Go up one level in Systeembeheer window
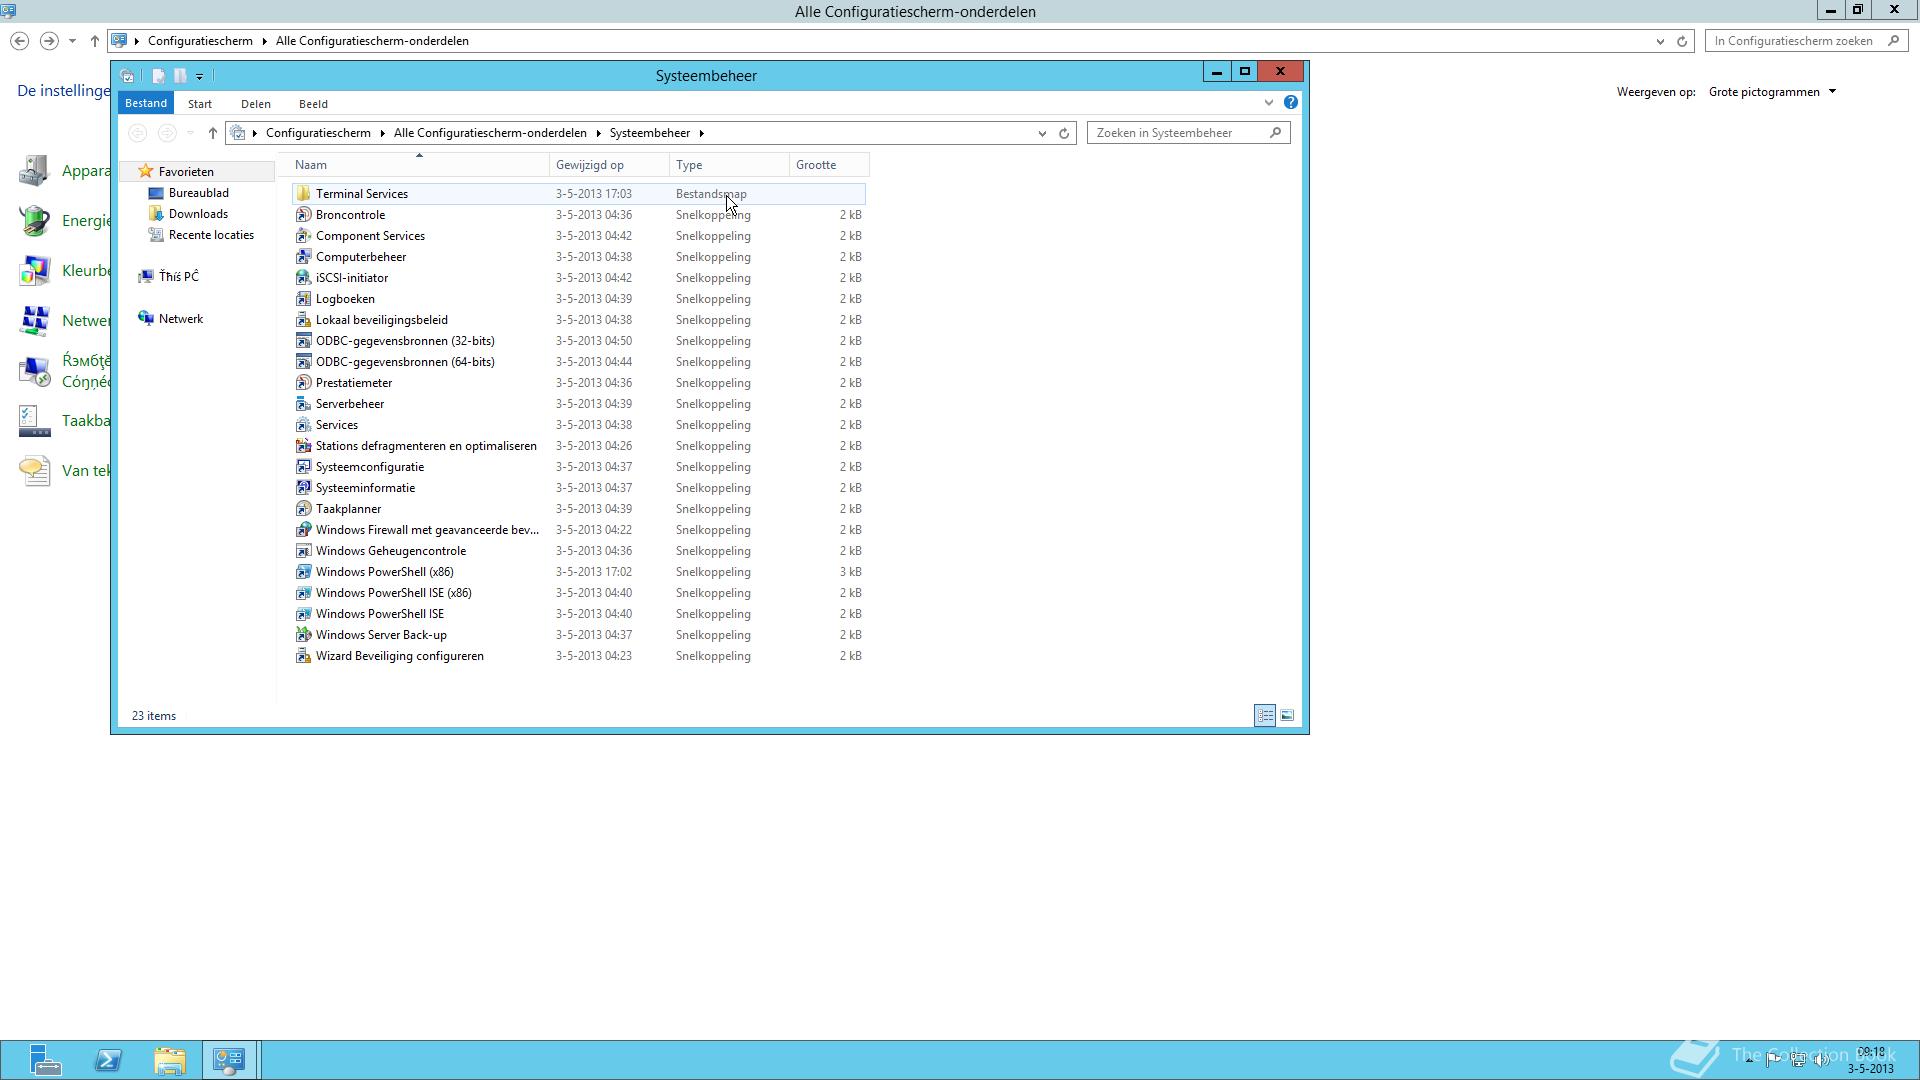This screenshot has width=1920, height=1080. click(212, 133)
